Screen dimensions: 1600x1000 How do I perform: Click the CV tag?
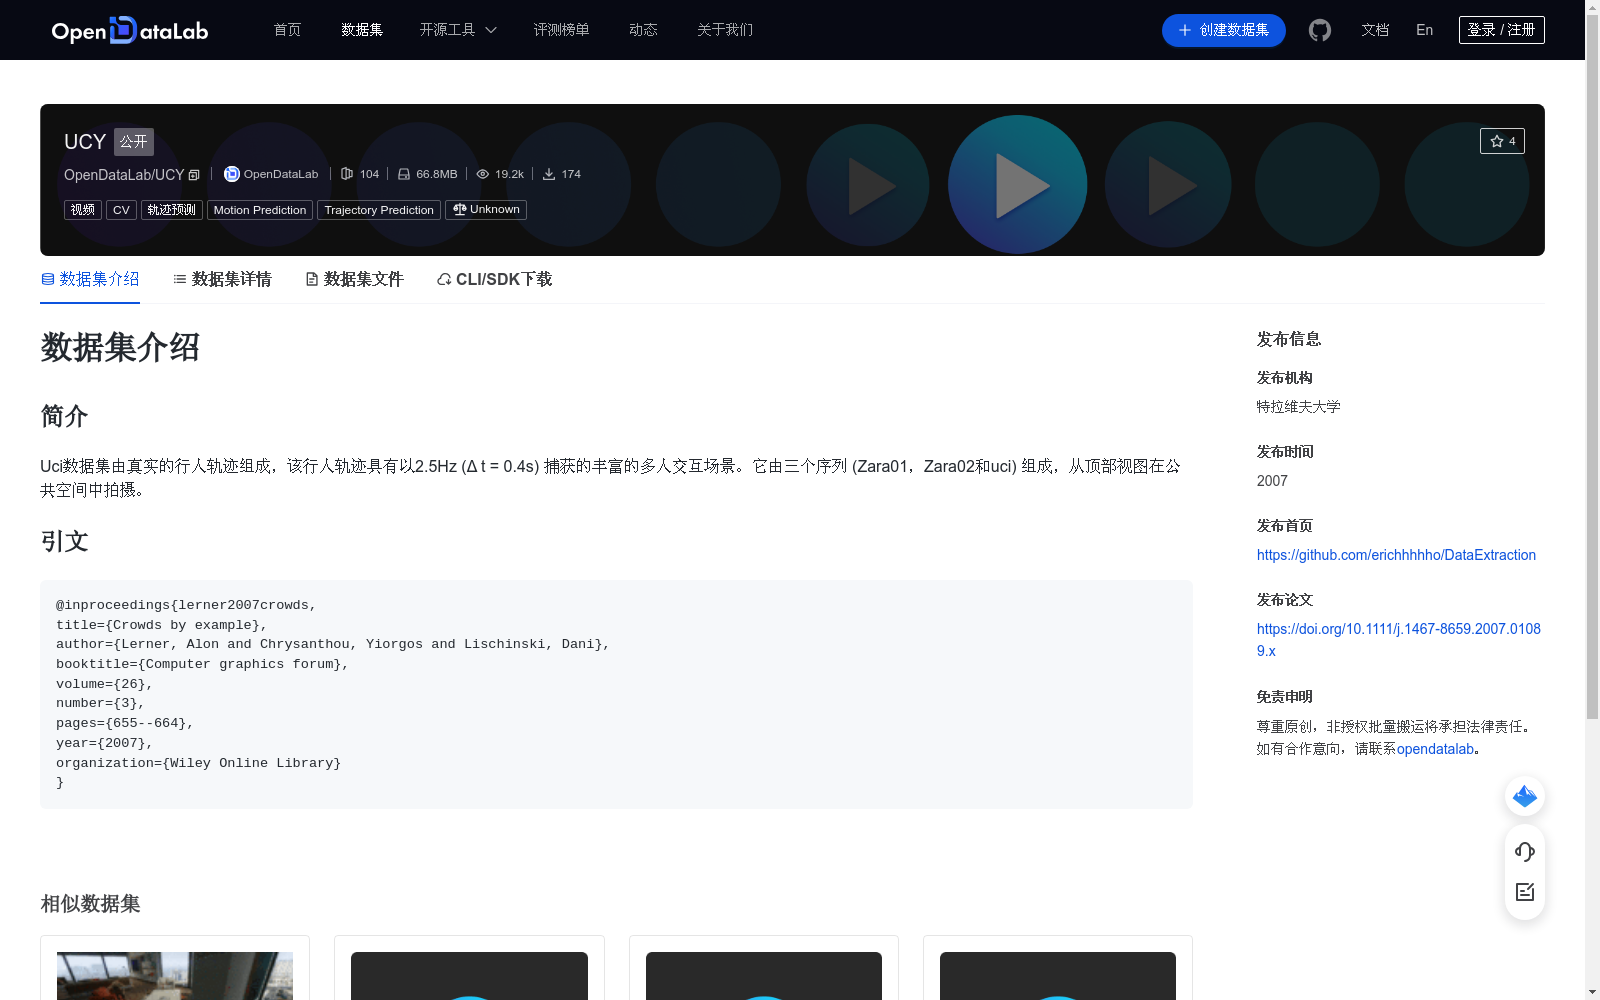tap(121, 210)
